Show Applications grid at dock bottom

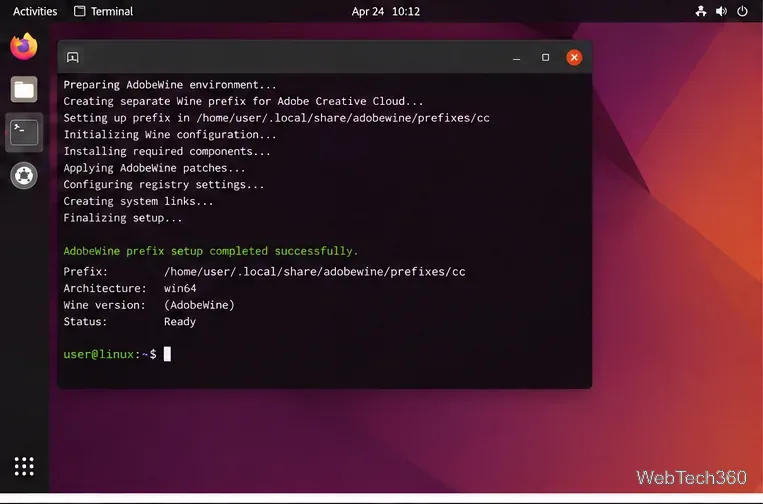[24, 466]
